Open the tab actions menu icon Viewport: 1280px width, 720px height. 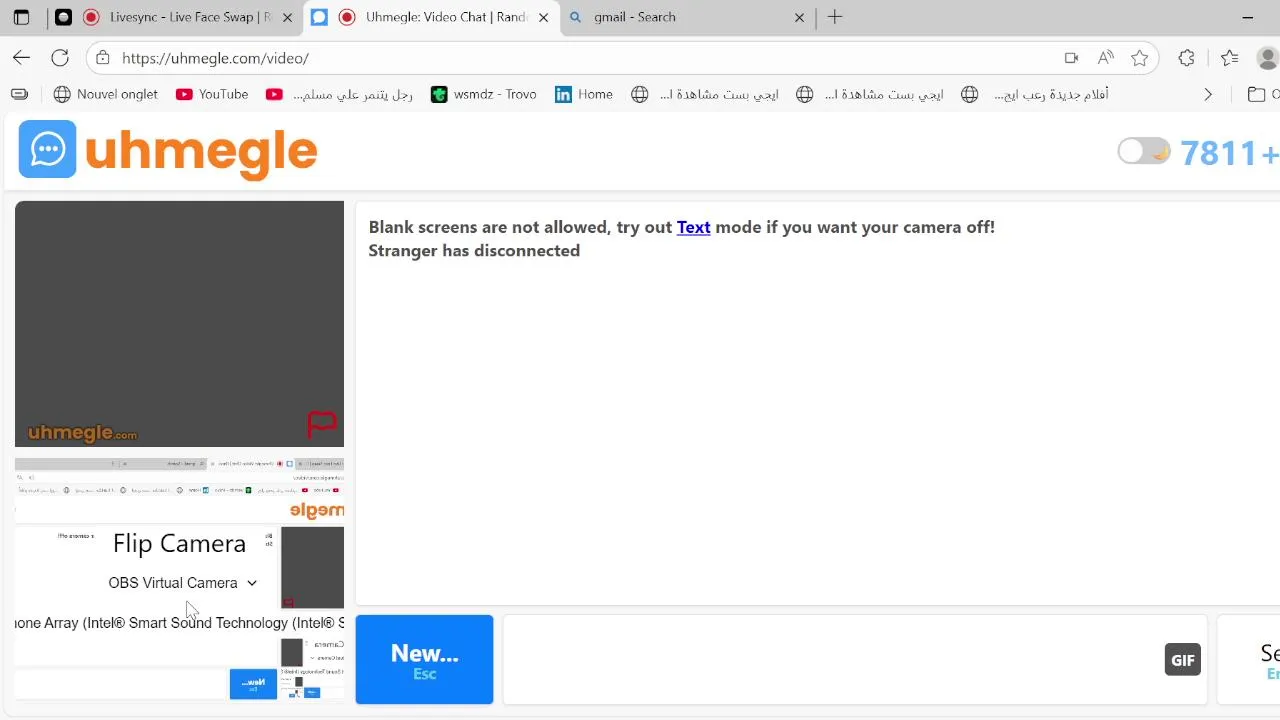[21, 17]
